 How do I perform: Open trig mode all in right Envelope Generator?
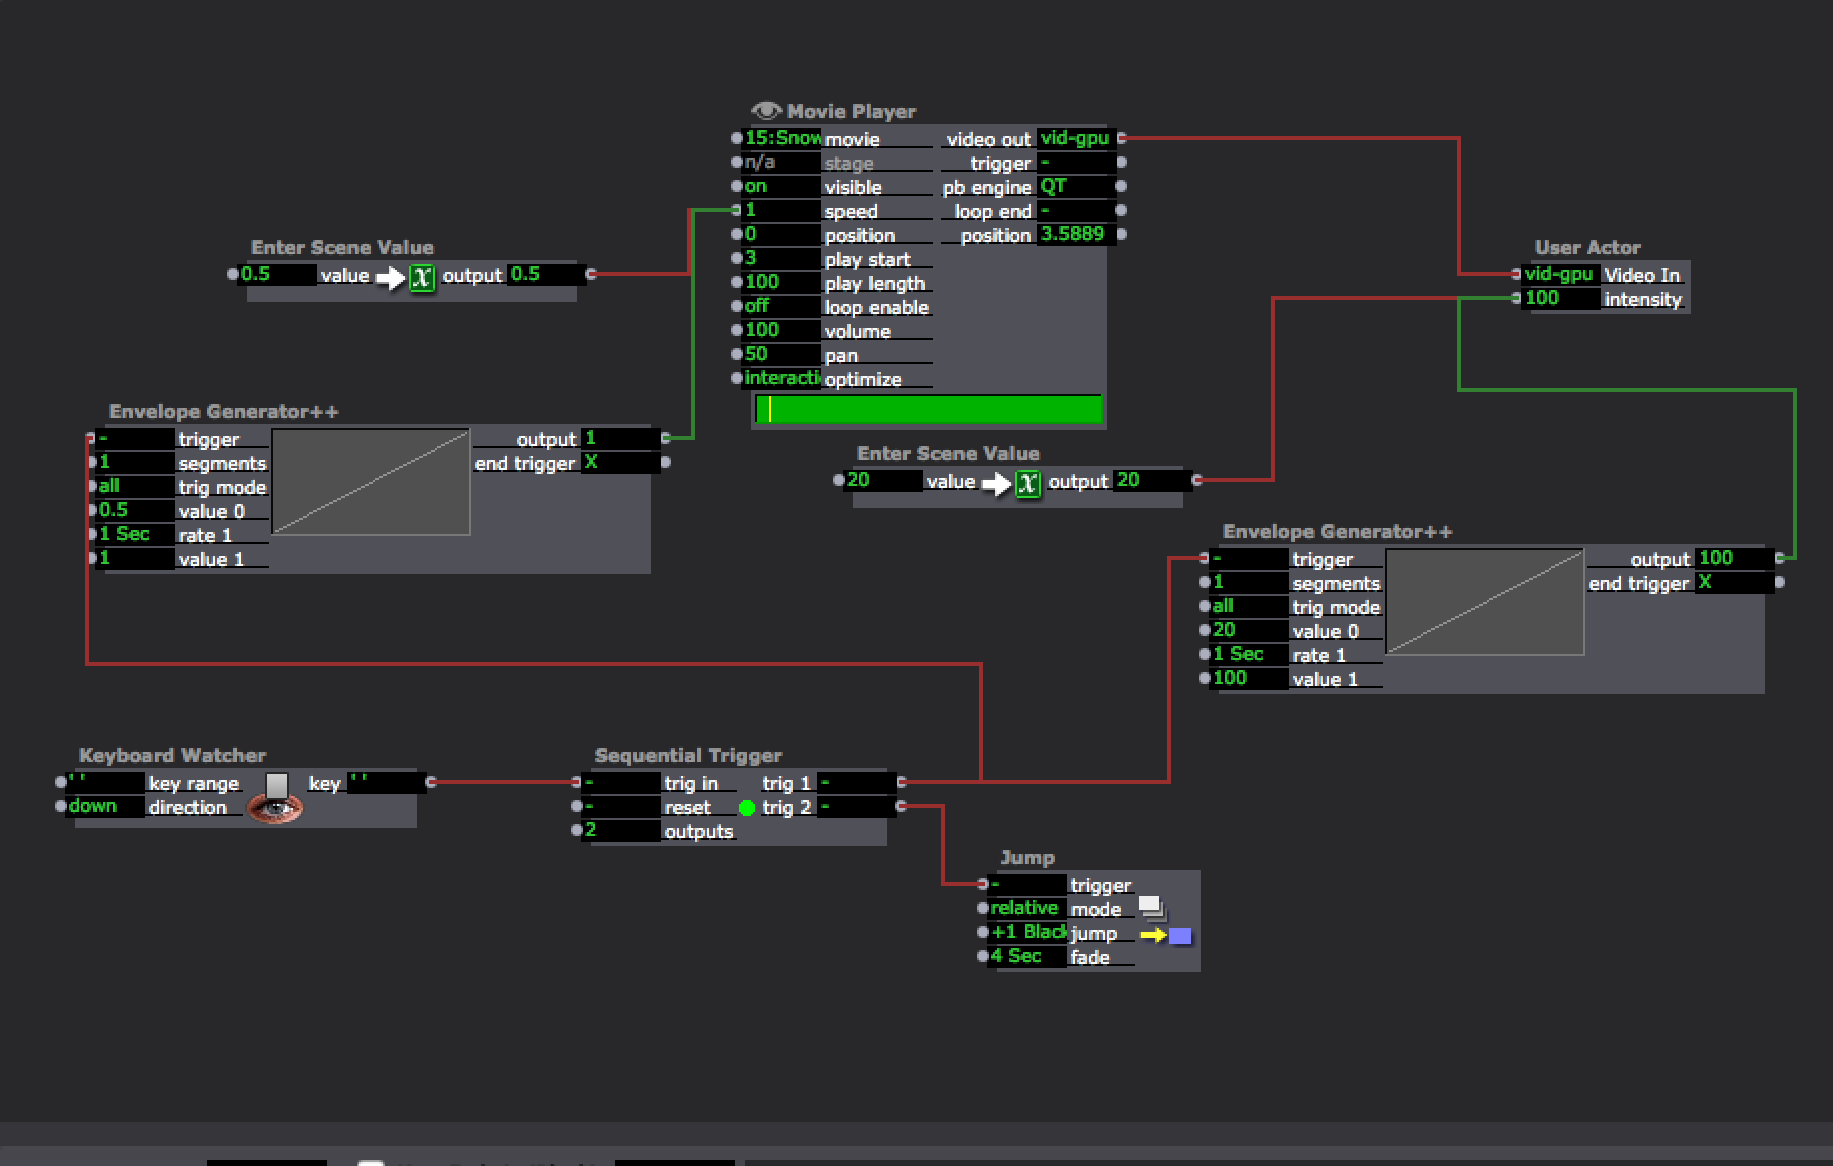[1249, 606]
